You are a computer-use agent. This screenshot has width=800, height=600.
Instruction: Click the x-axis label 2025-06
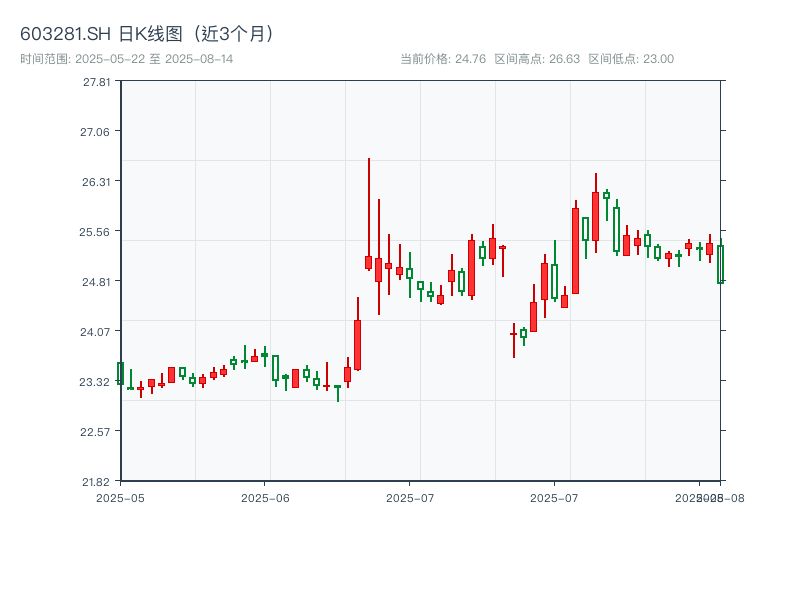[x=265, y=498]
